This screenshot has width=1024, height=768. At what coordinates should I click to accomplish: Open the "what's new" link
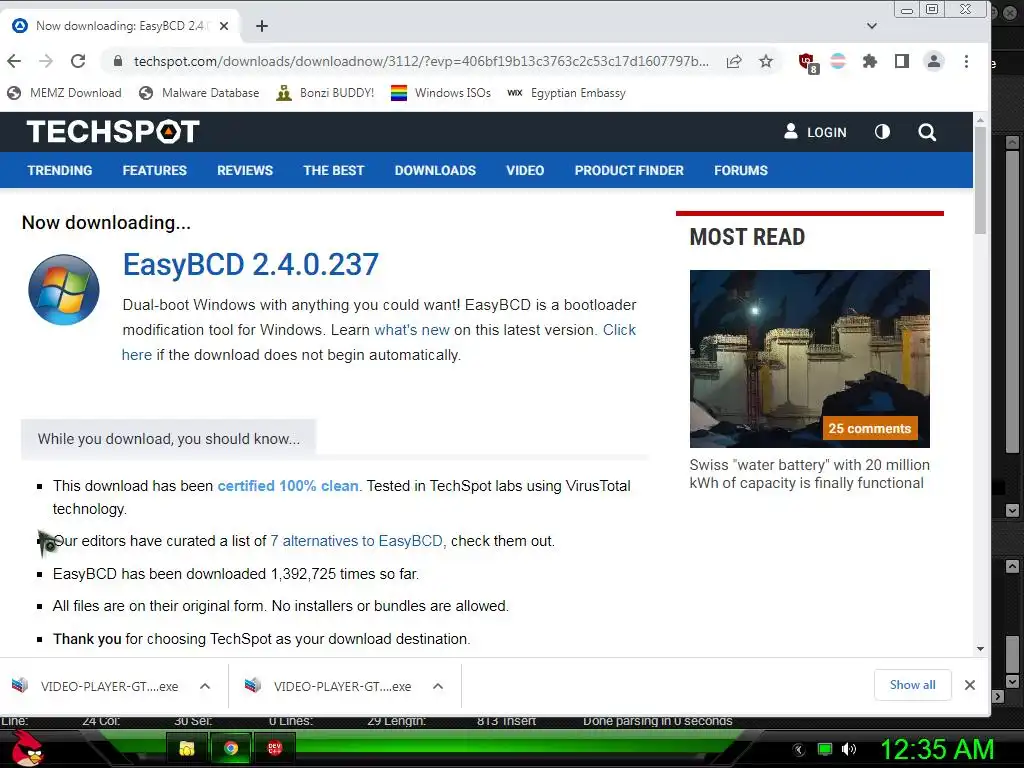412,330
